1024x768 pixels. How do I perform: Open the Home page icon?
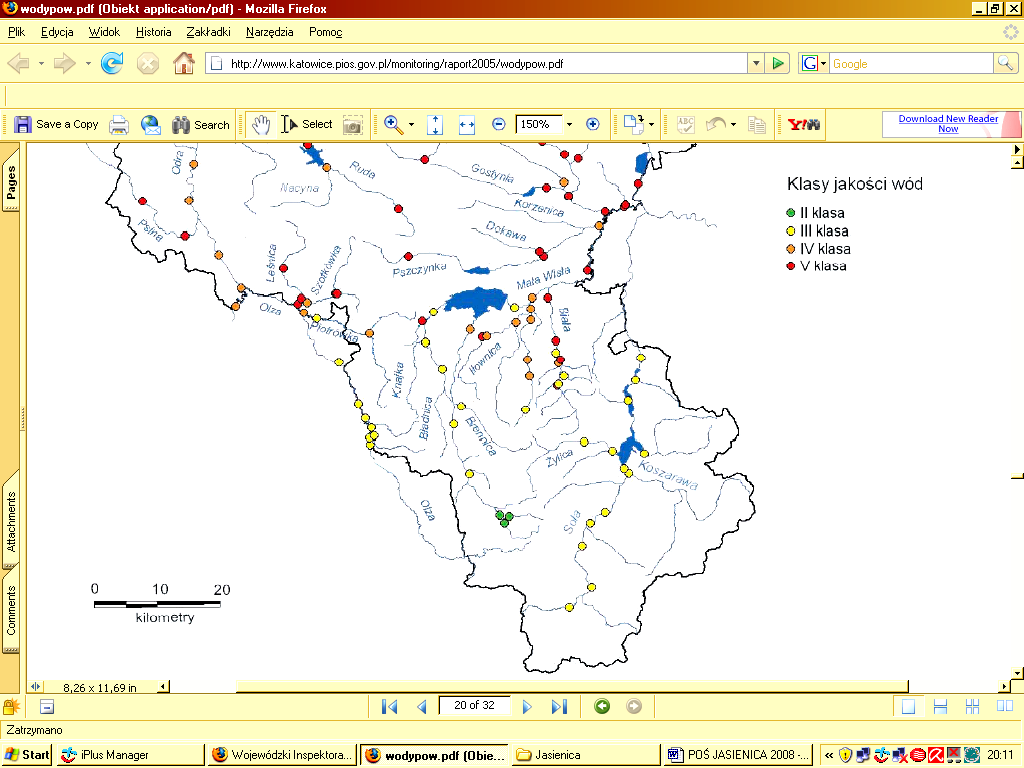184,63
